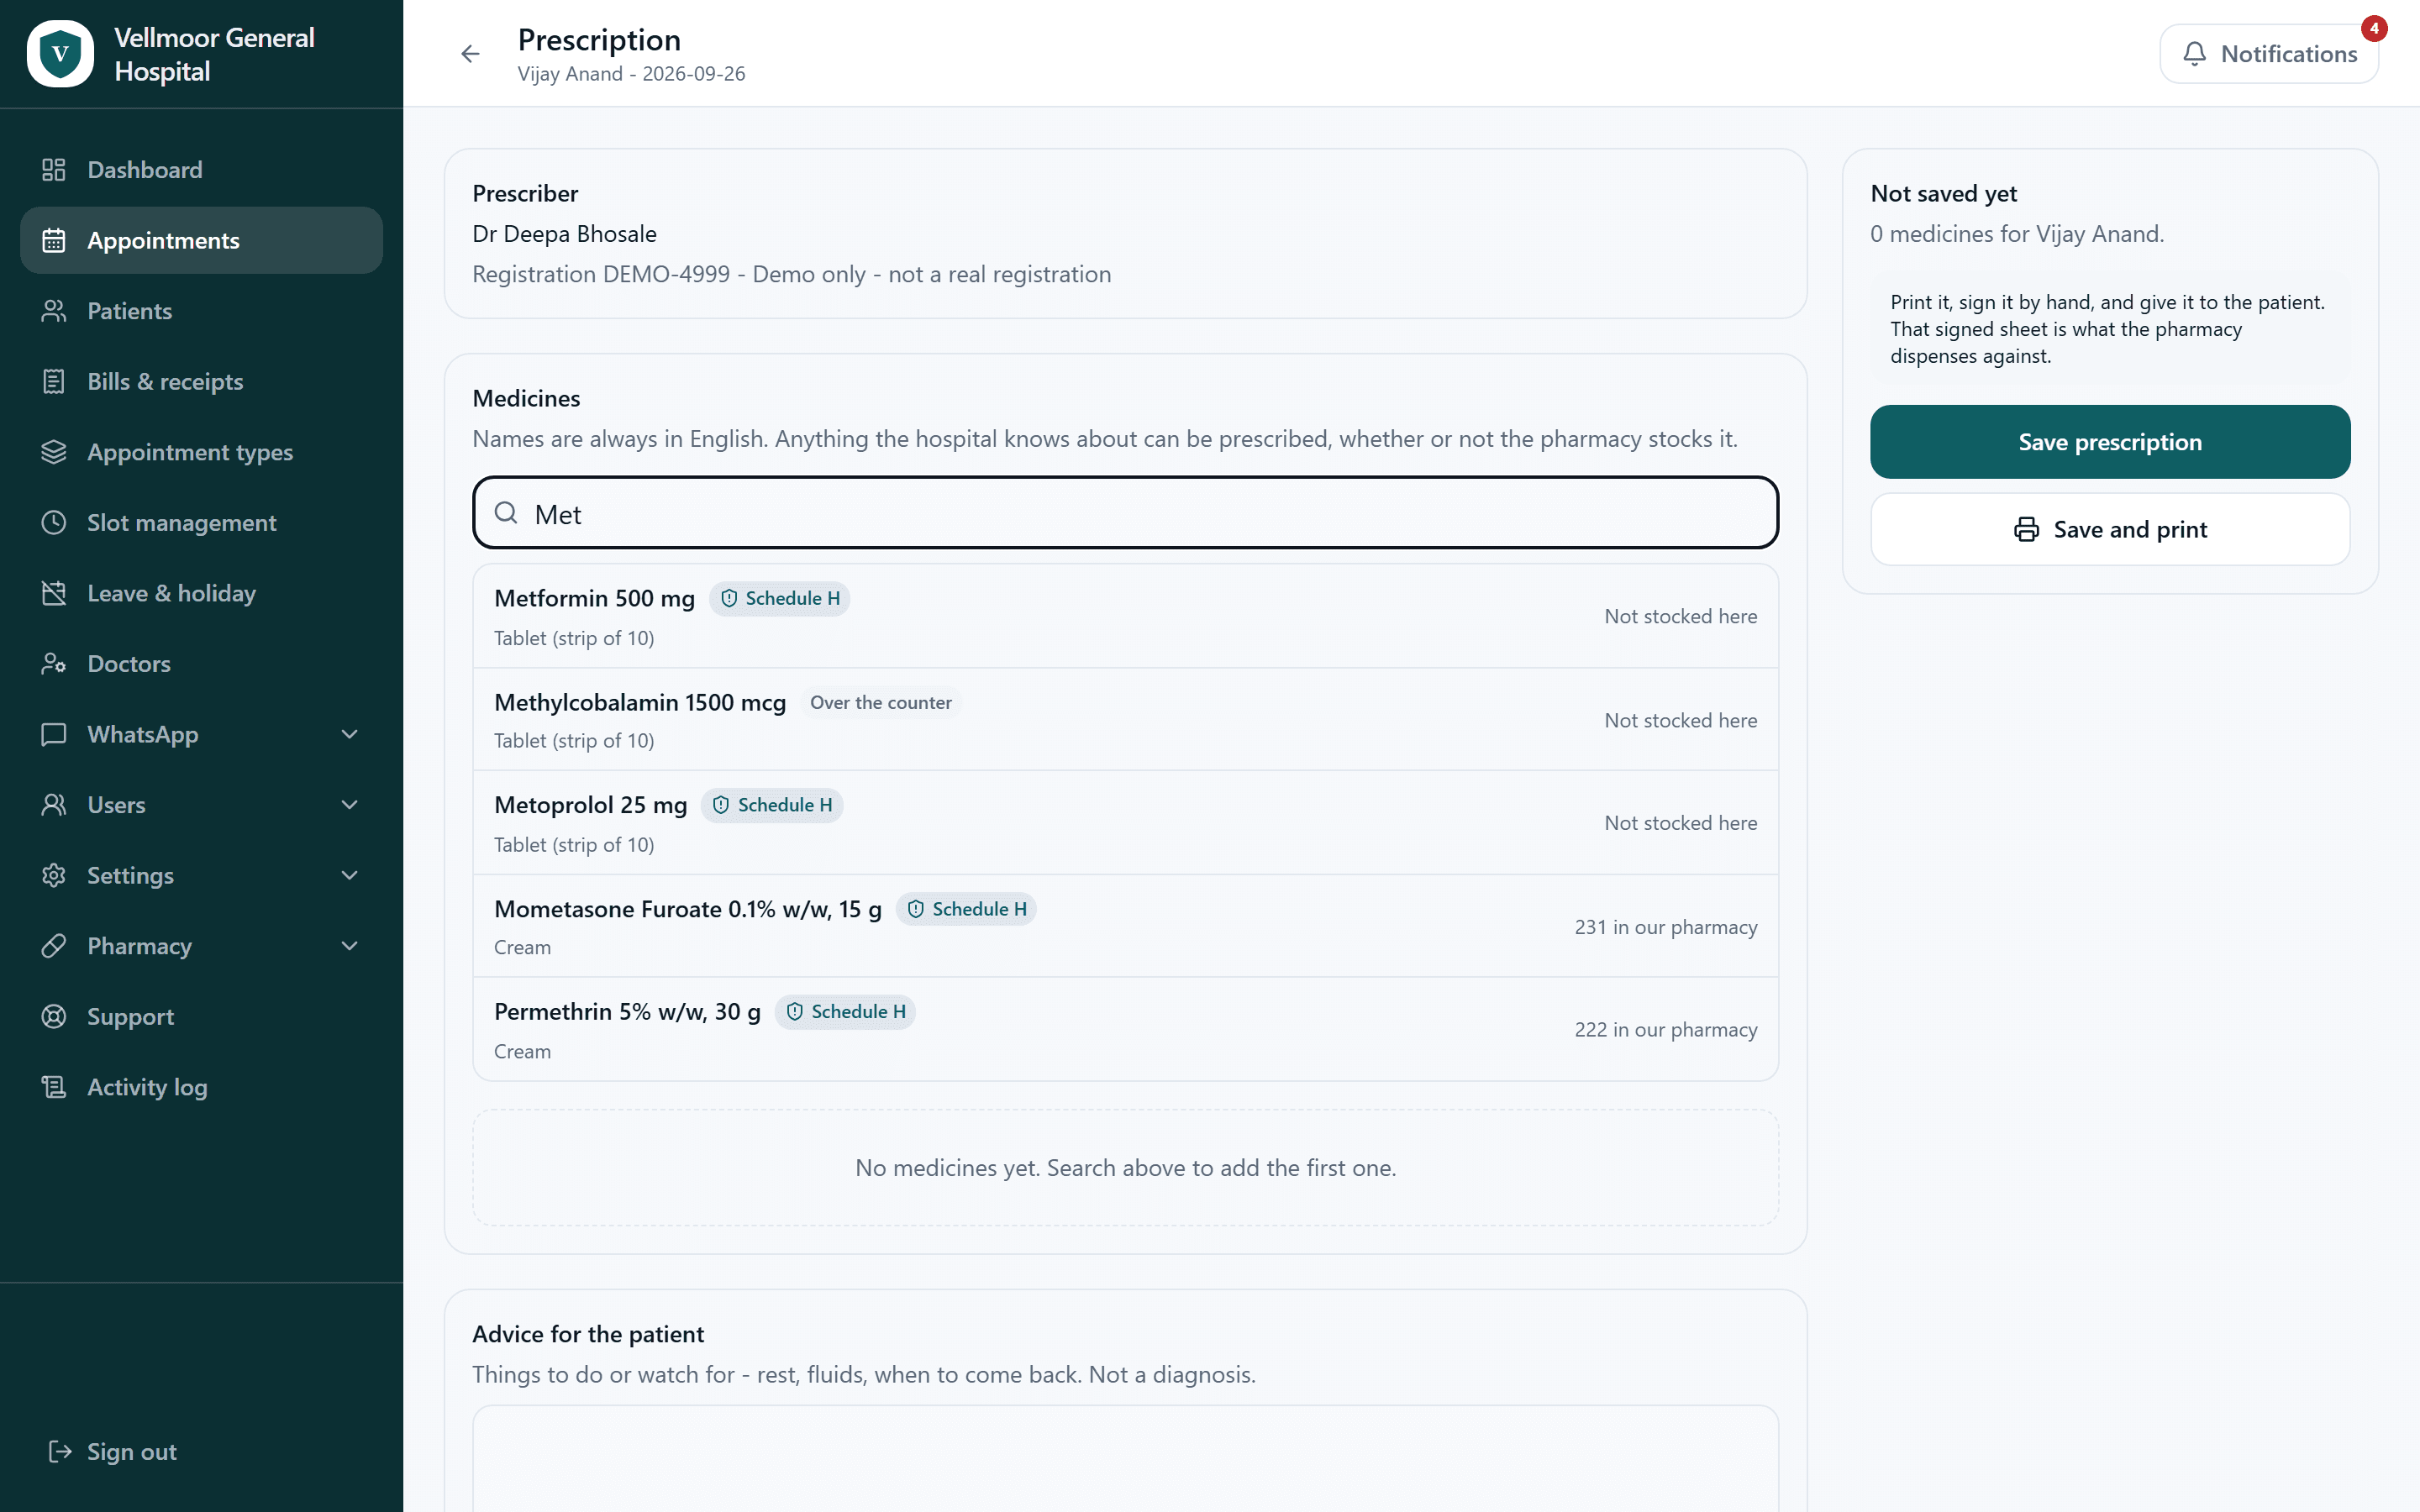Screen dimensions: 2420x1512
Task: Click the Patients people icon
Action: pos(54,311)
